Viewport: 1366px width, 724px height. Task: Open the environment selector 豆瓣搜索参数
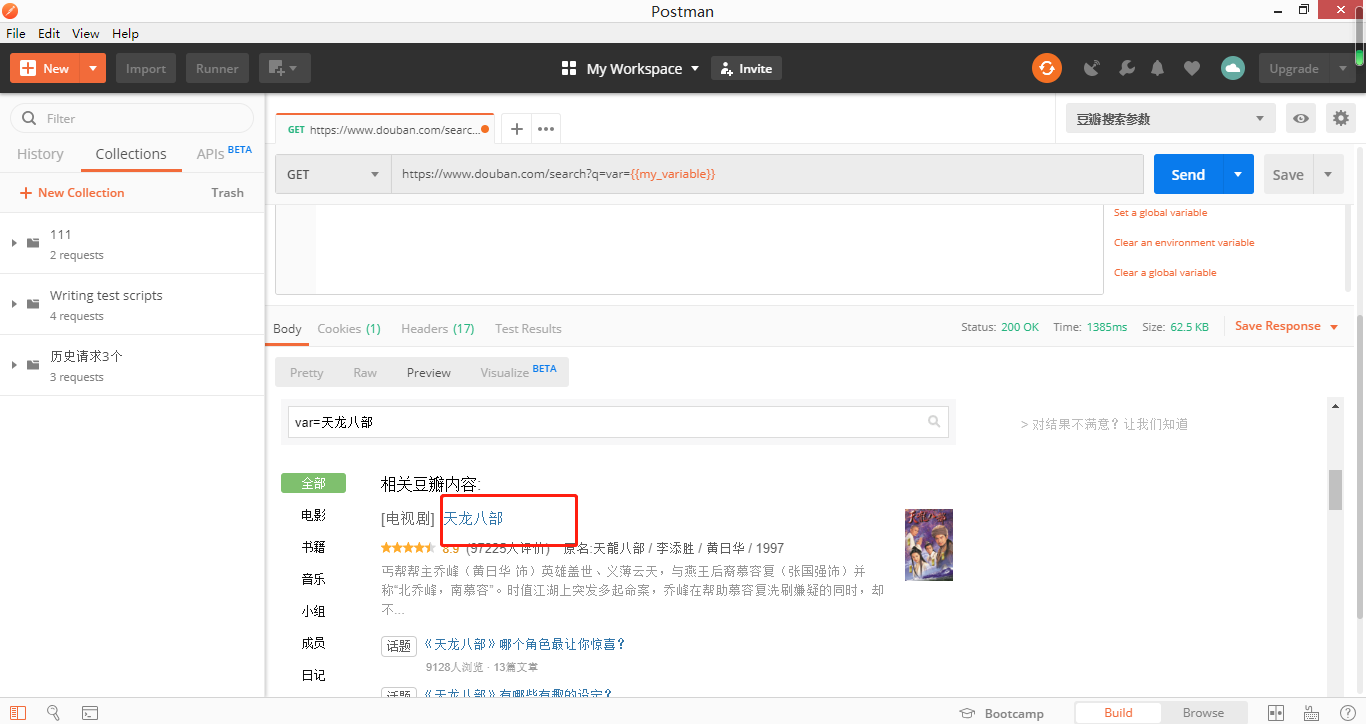1170,118
